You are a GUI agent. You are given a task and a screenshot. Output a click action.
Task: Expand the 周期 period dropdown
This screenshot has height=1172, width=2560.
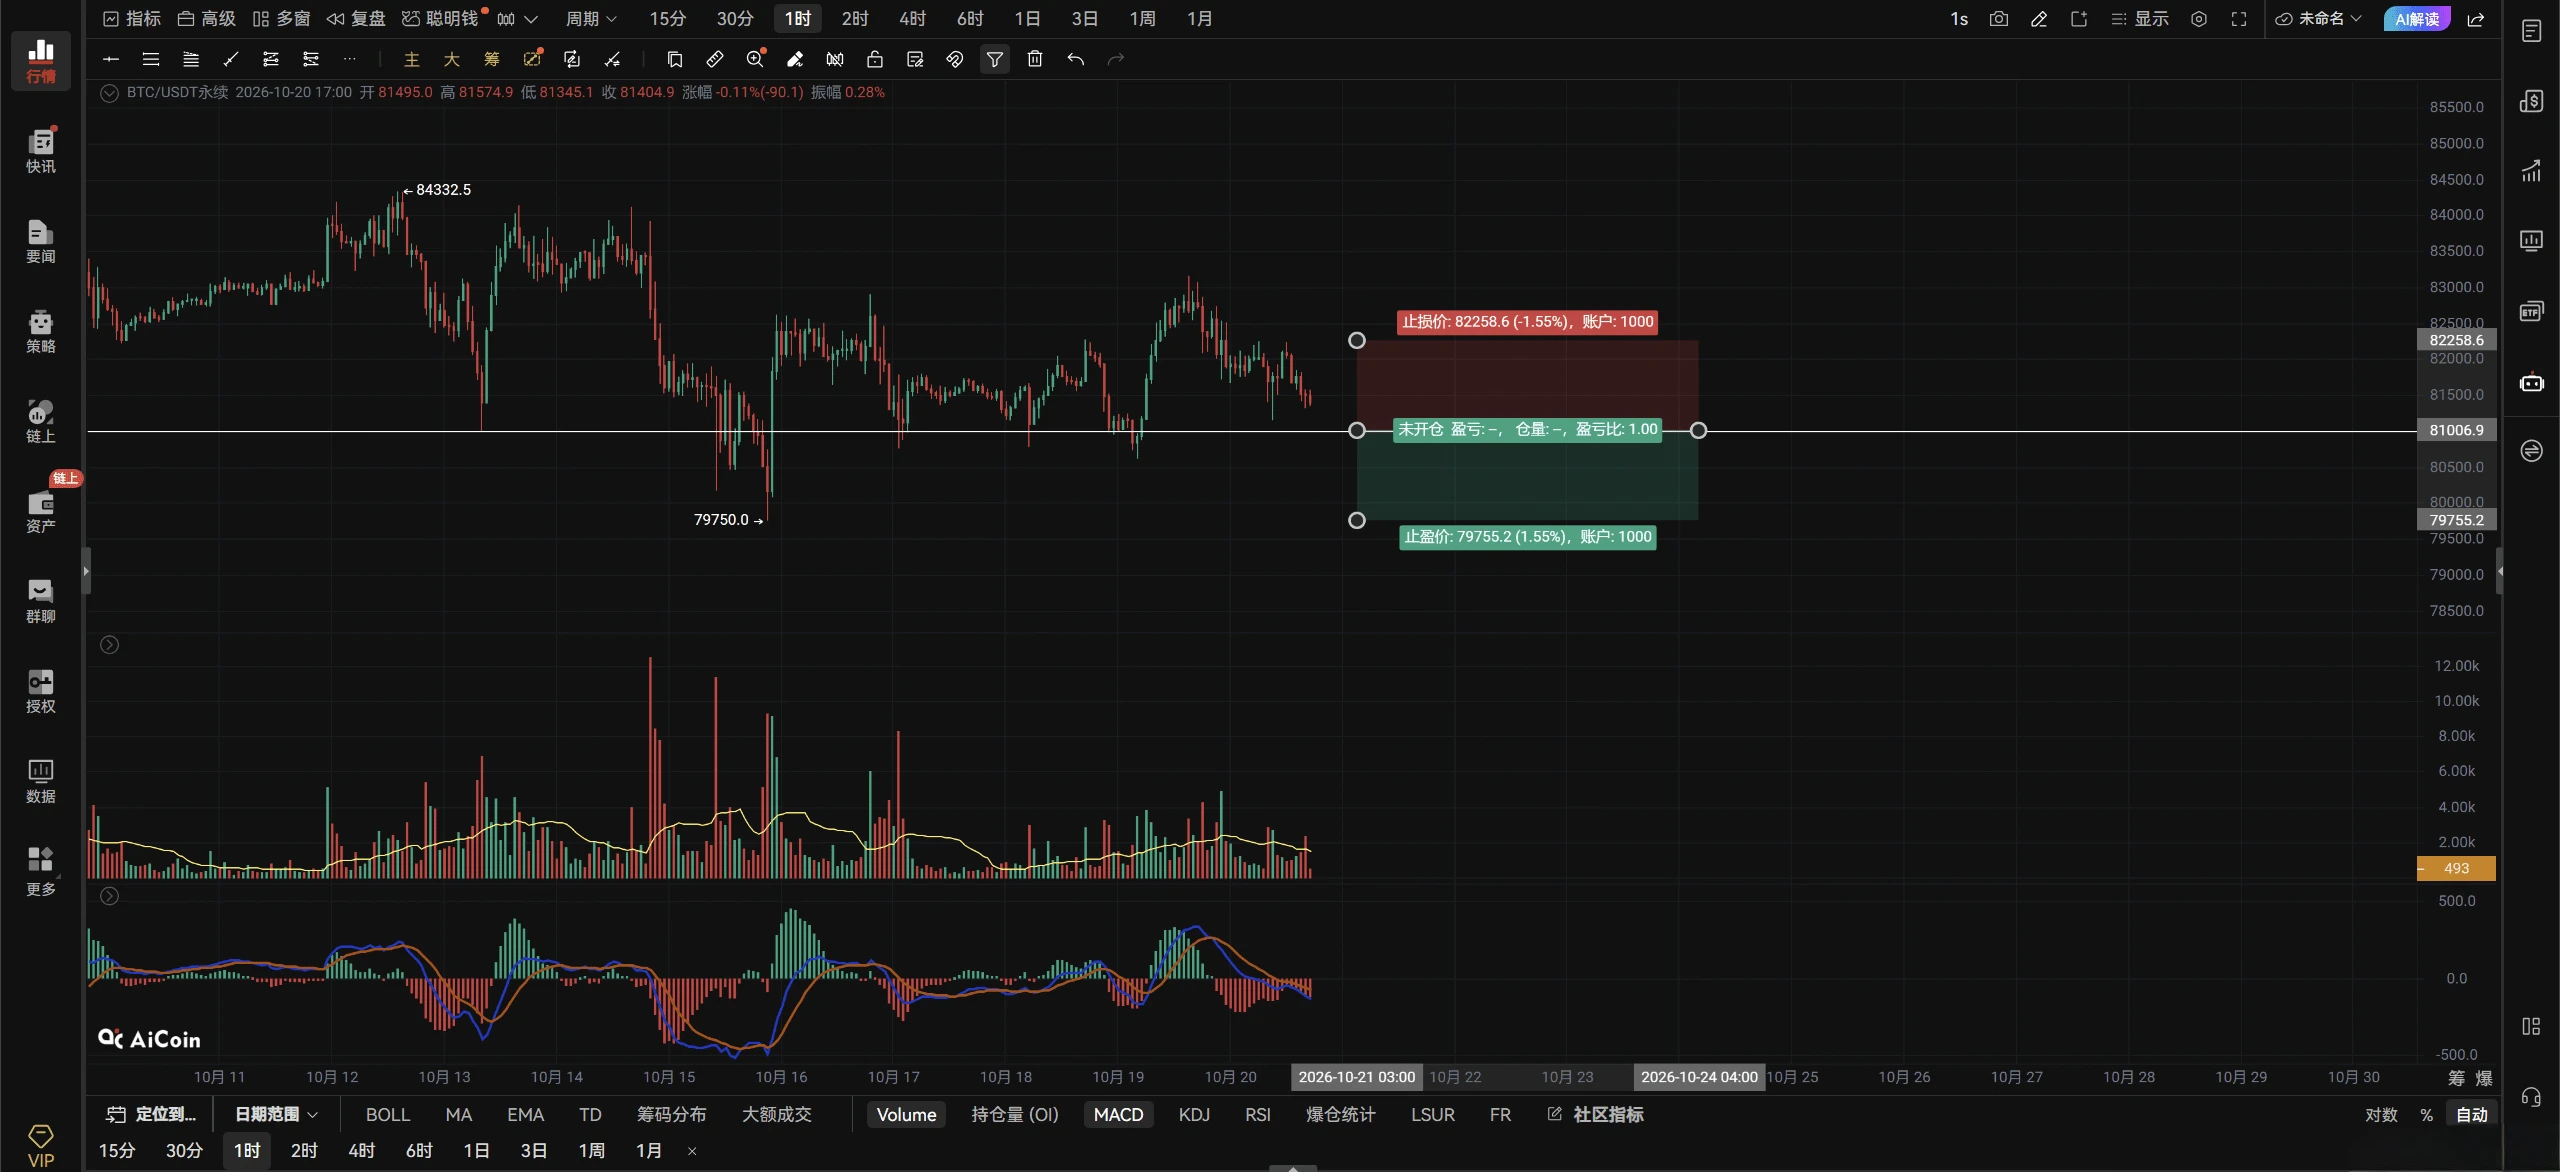(592, 19)
